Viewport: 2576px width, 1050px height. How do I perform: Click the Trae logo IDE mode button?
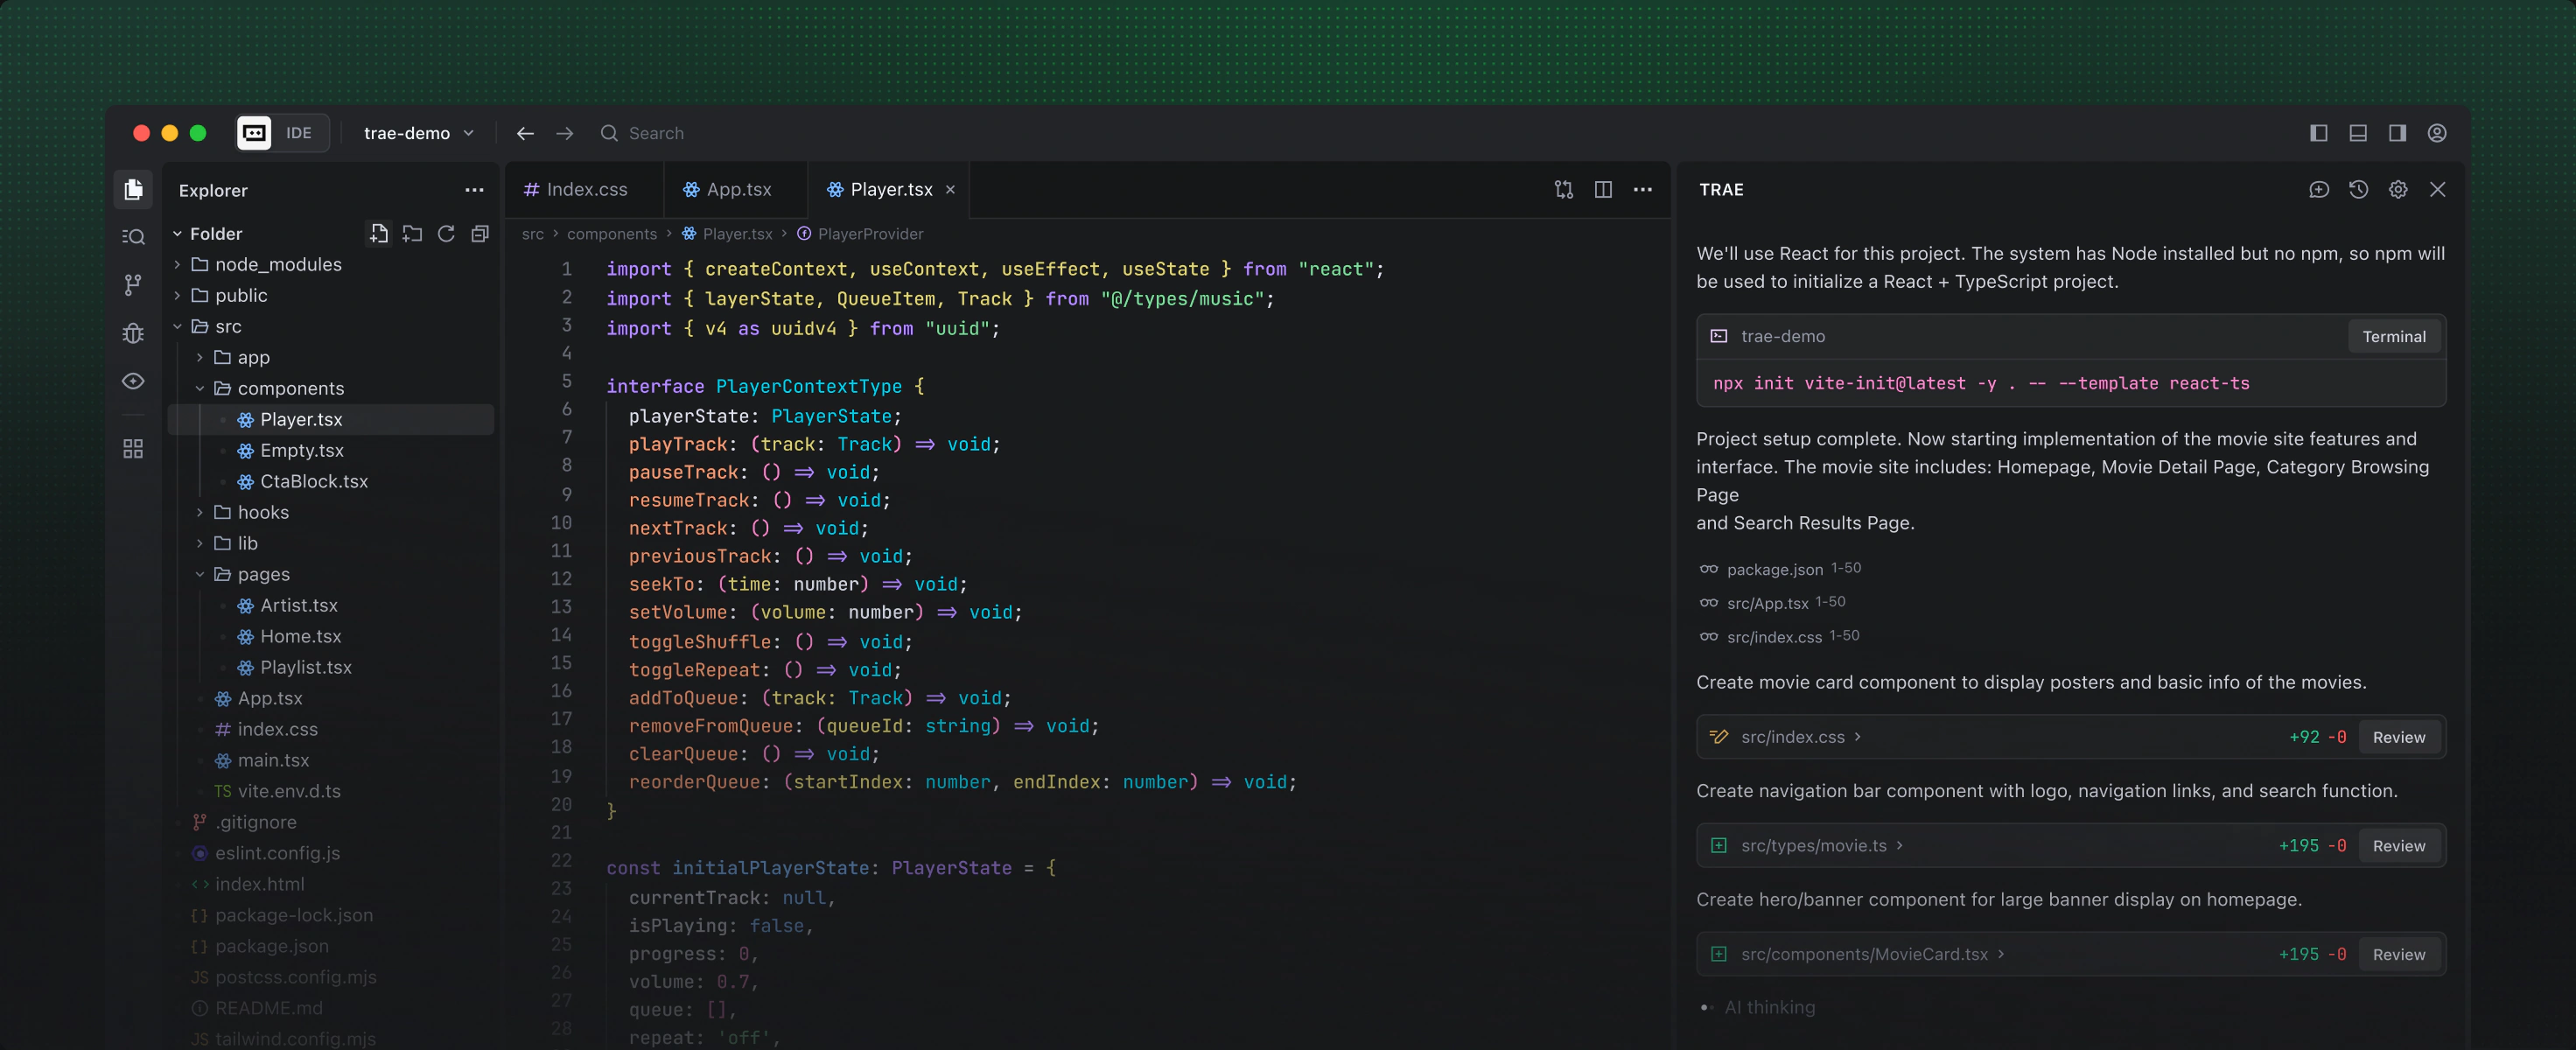[x=282, y=133]
